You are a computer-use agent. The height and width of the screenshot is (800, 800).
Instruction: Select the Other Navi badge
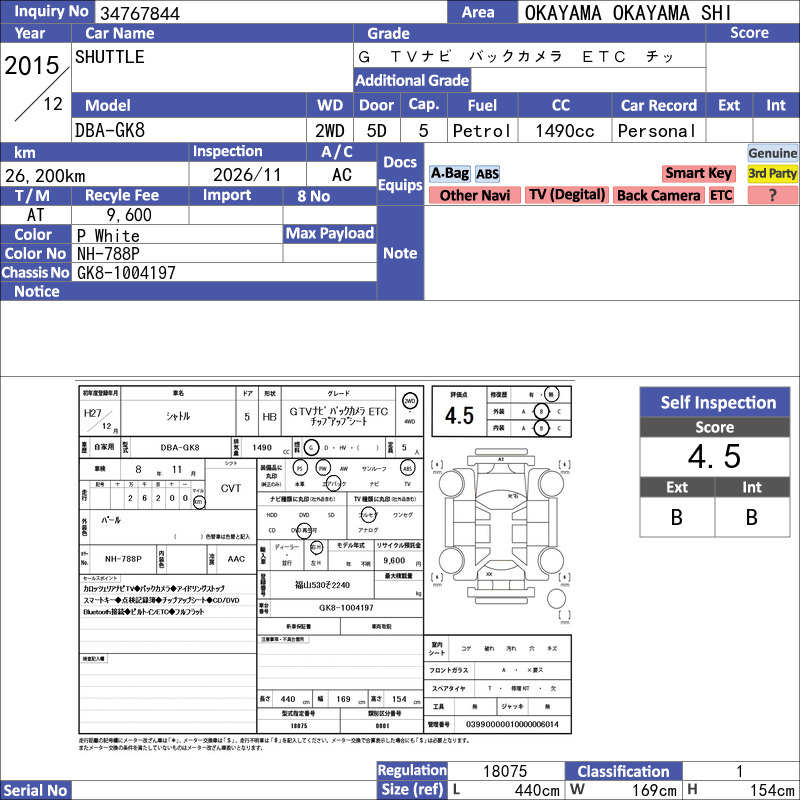click(x=474, y=195)
